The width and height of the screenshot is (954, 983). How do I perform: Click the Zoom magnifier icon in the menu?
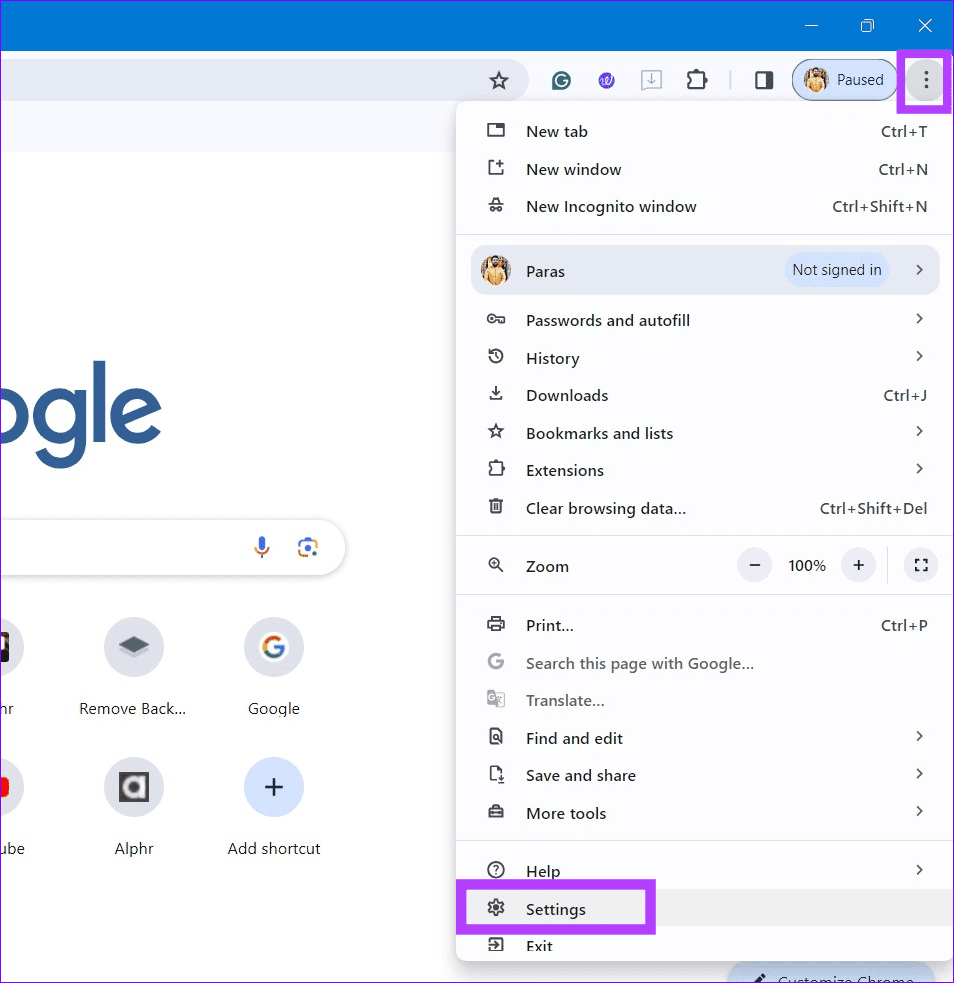coord(496,565)
